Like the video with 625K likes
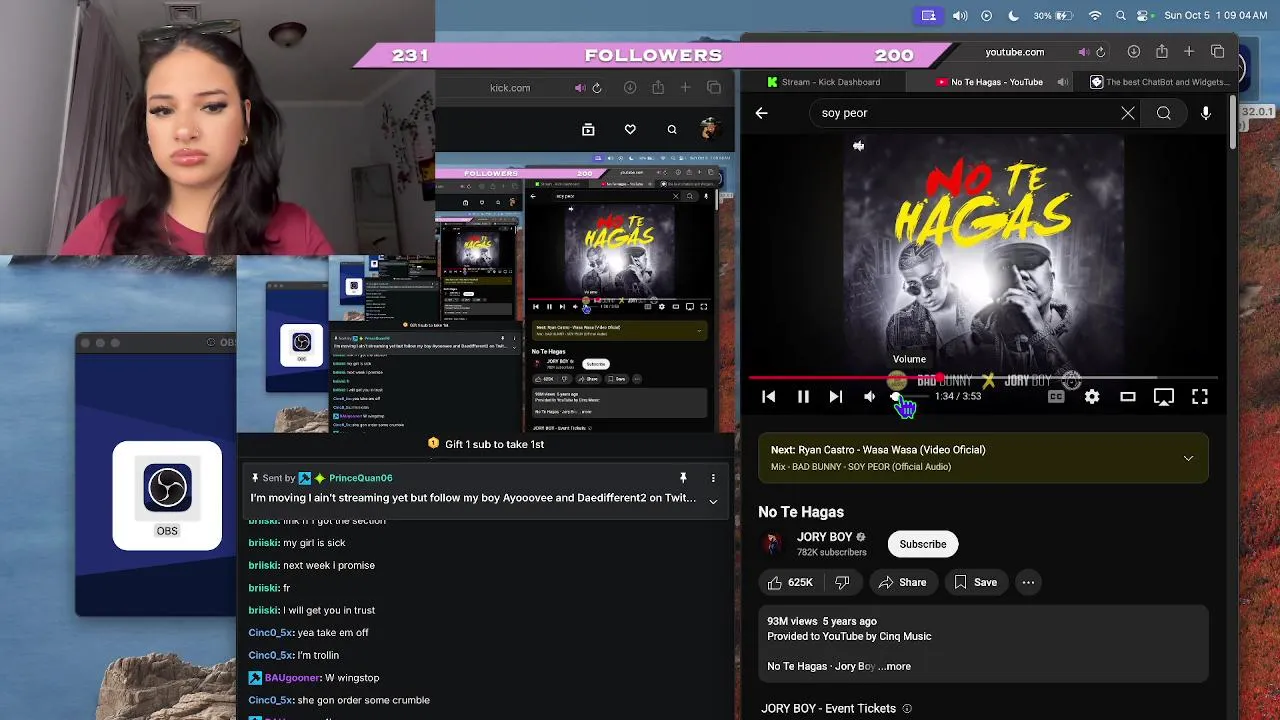The height and width of the screenshot is (720, 1280). 790,582
